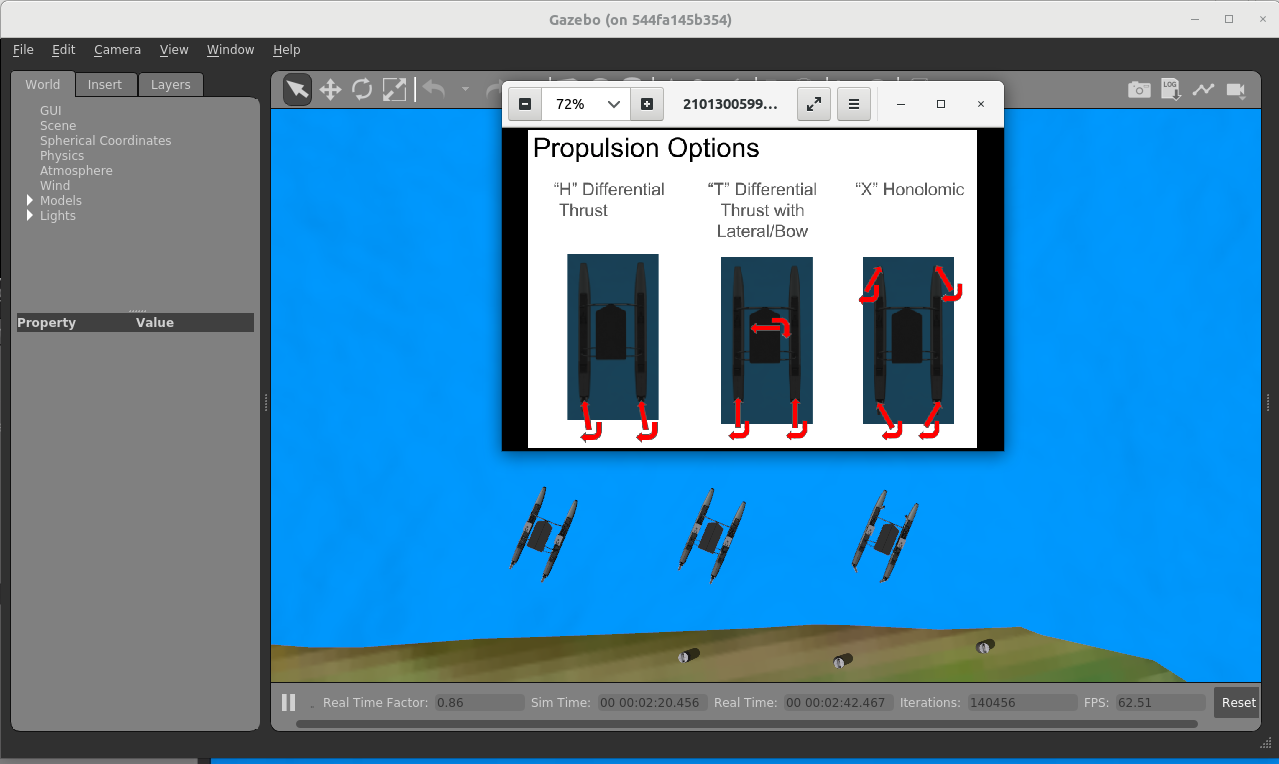
Task: Take a screenshot with camera icon
Action: (x=1139, y=89)
